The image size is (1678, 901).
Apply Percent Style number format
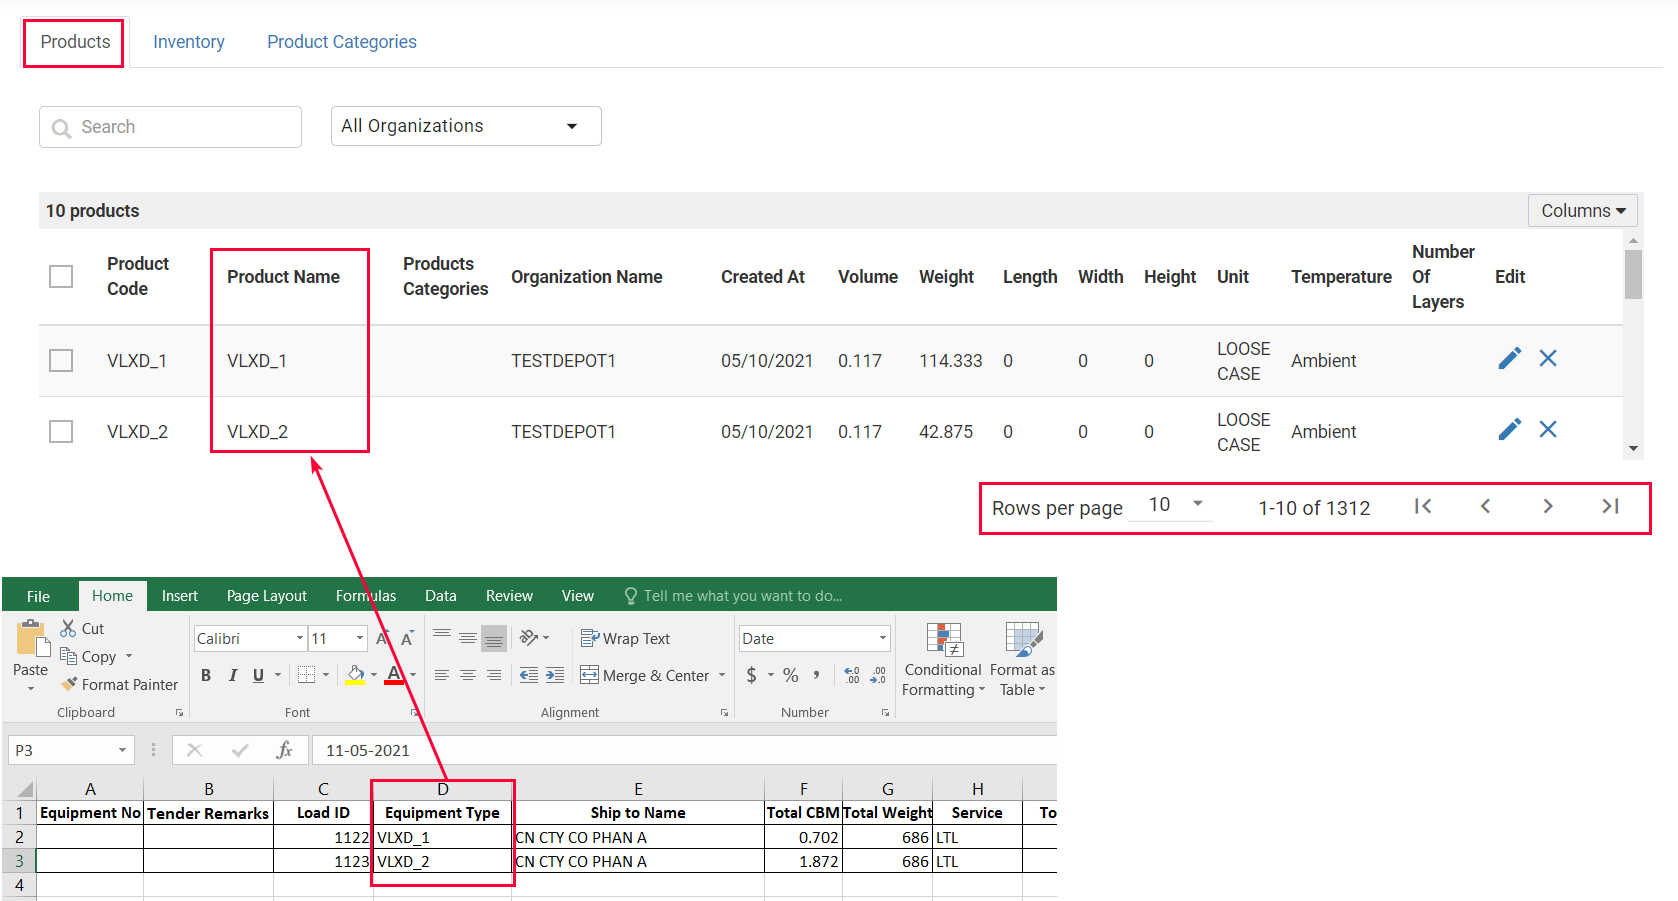coord(791,675)
